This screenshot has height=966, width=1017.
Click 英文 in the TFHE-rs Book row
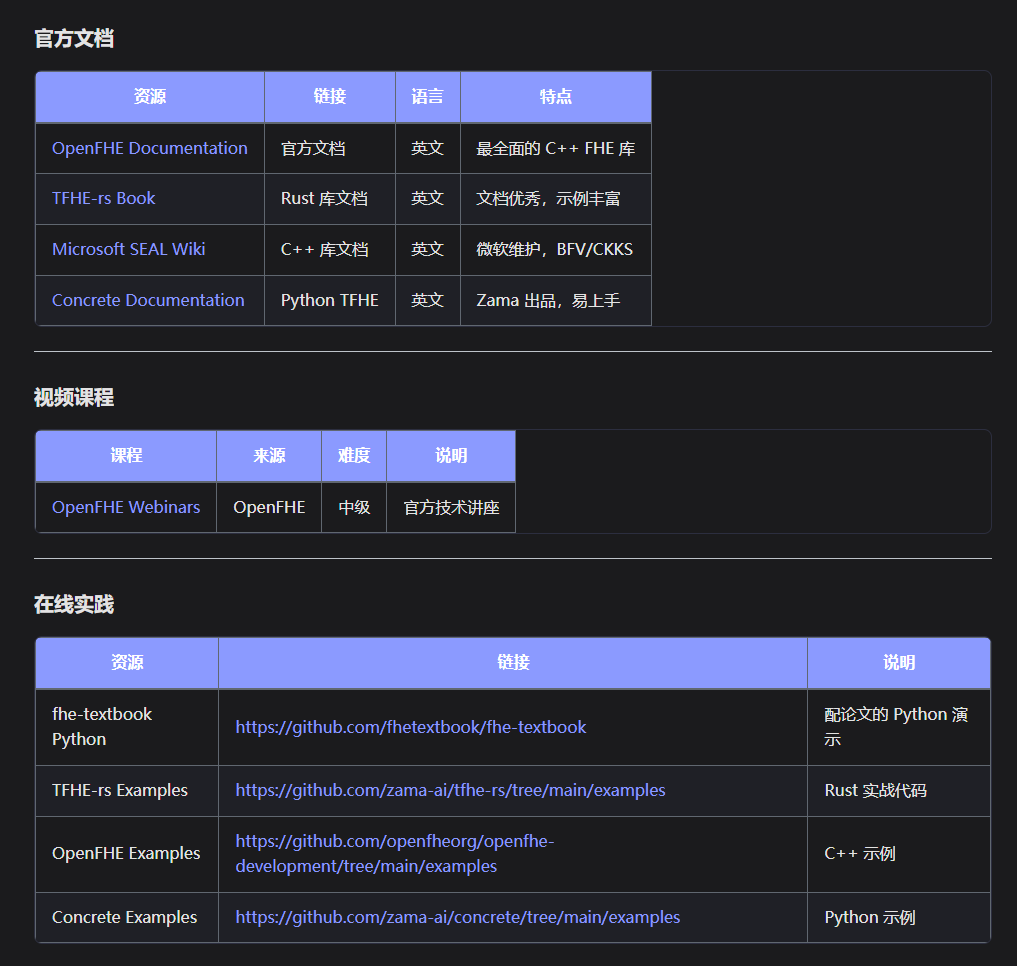(x=427, y=199)
